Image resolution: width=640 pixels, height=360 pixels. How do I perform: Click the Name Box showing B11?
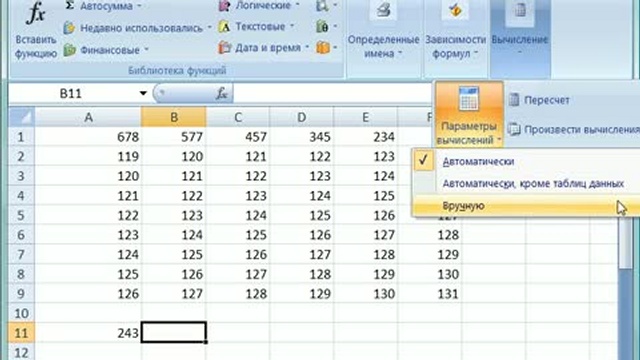[x=71, y=93]
